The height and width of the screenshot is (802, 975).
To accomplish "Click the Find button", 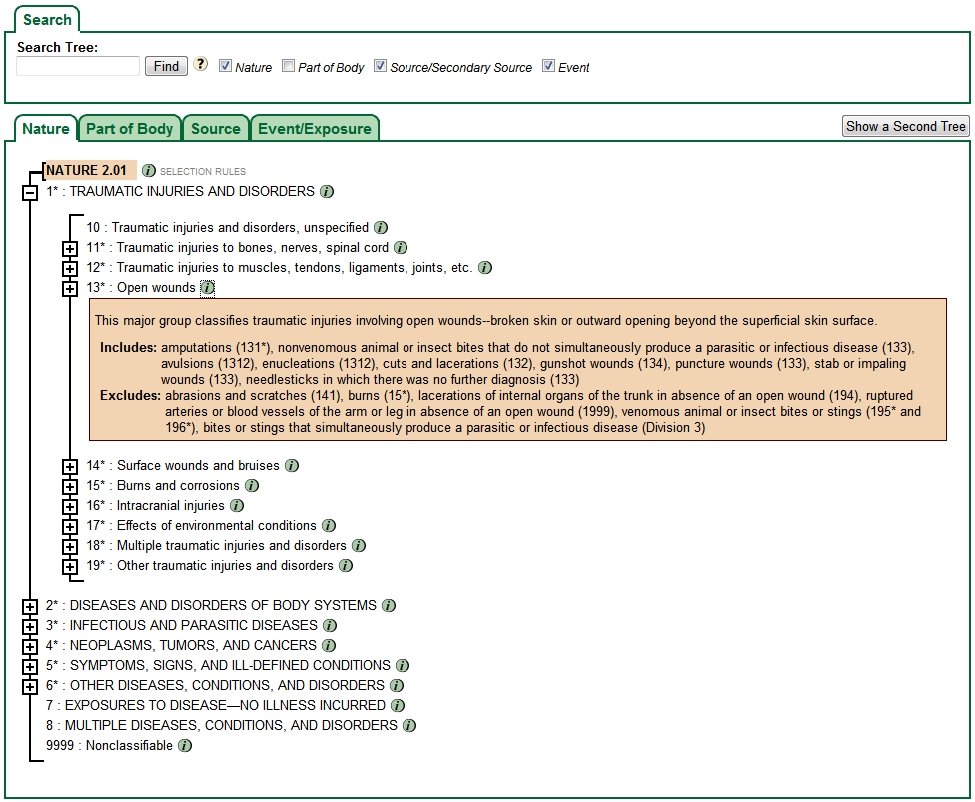I will pyautogui.click(x=165, y=65).
